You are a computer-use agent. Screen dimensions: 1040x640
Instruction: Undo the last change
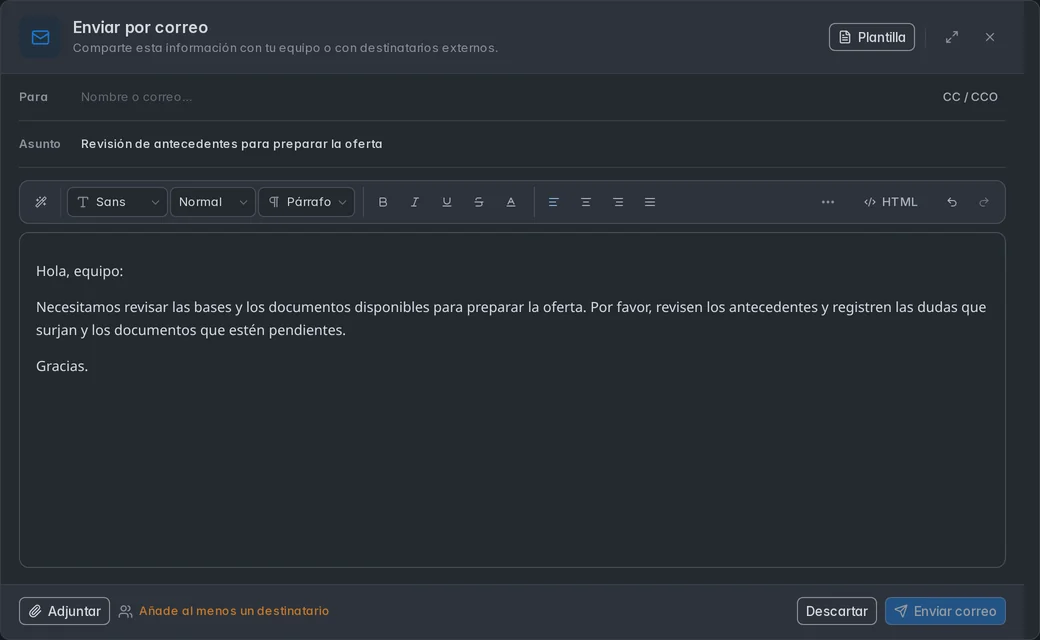[952, 202]
